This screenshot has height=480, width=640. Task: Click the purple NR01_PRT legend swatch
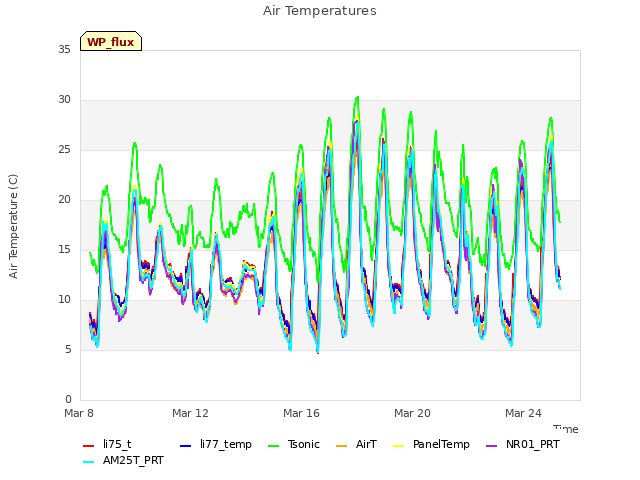point(491,446)
